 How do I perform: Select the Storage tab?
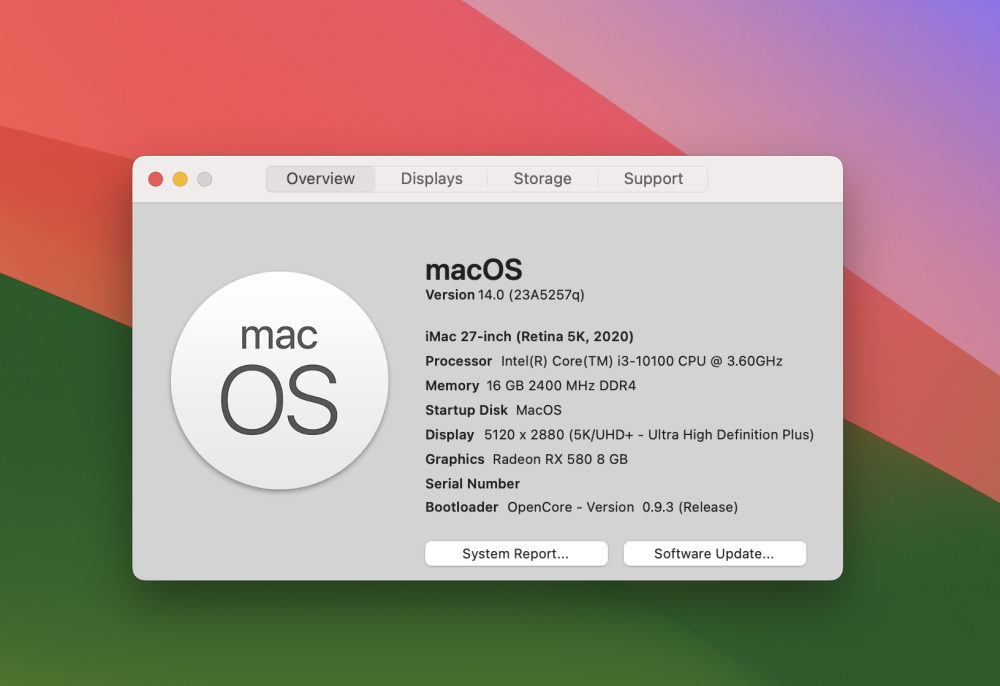[x=542, y=179]
